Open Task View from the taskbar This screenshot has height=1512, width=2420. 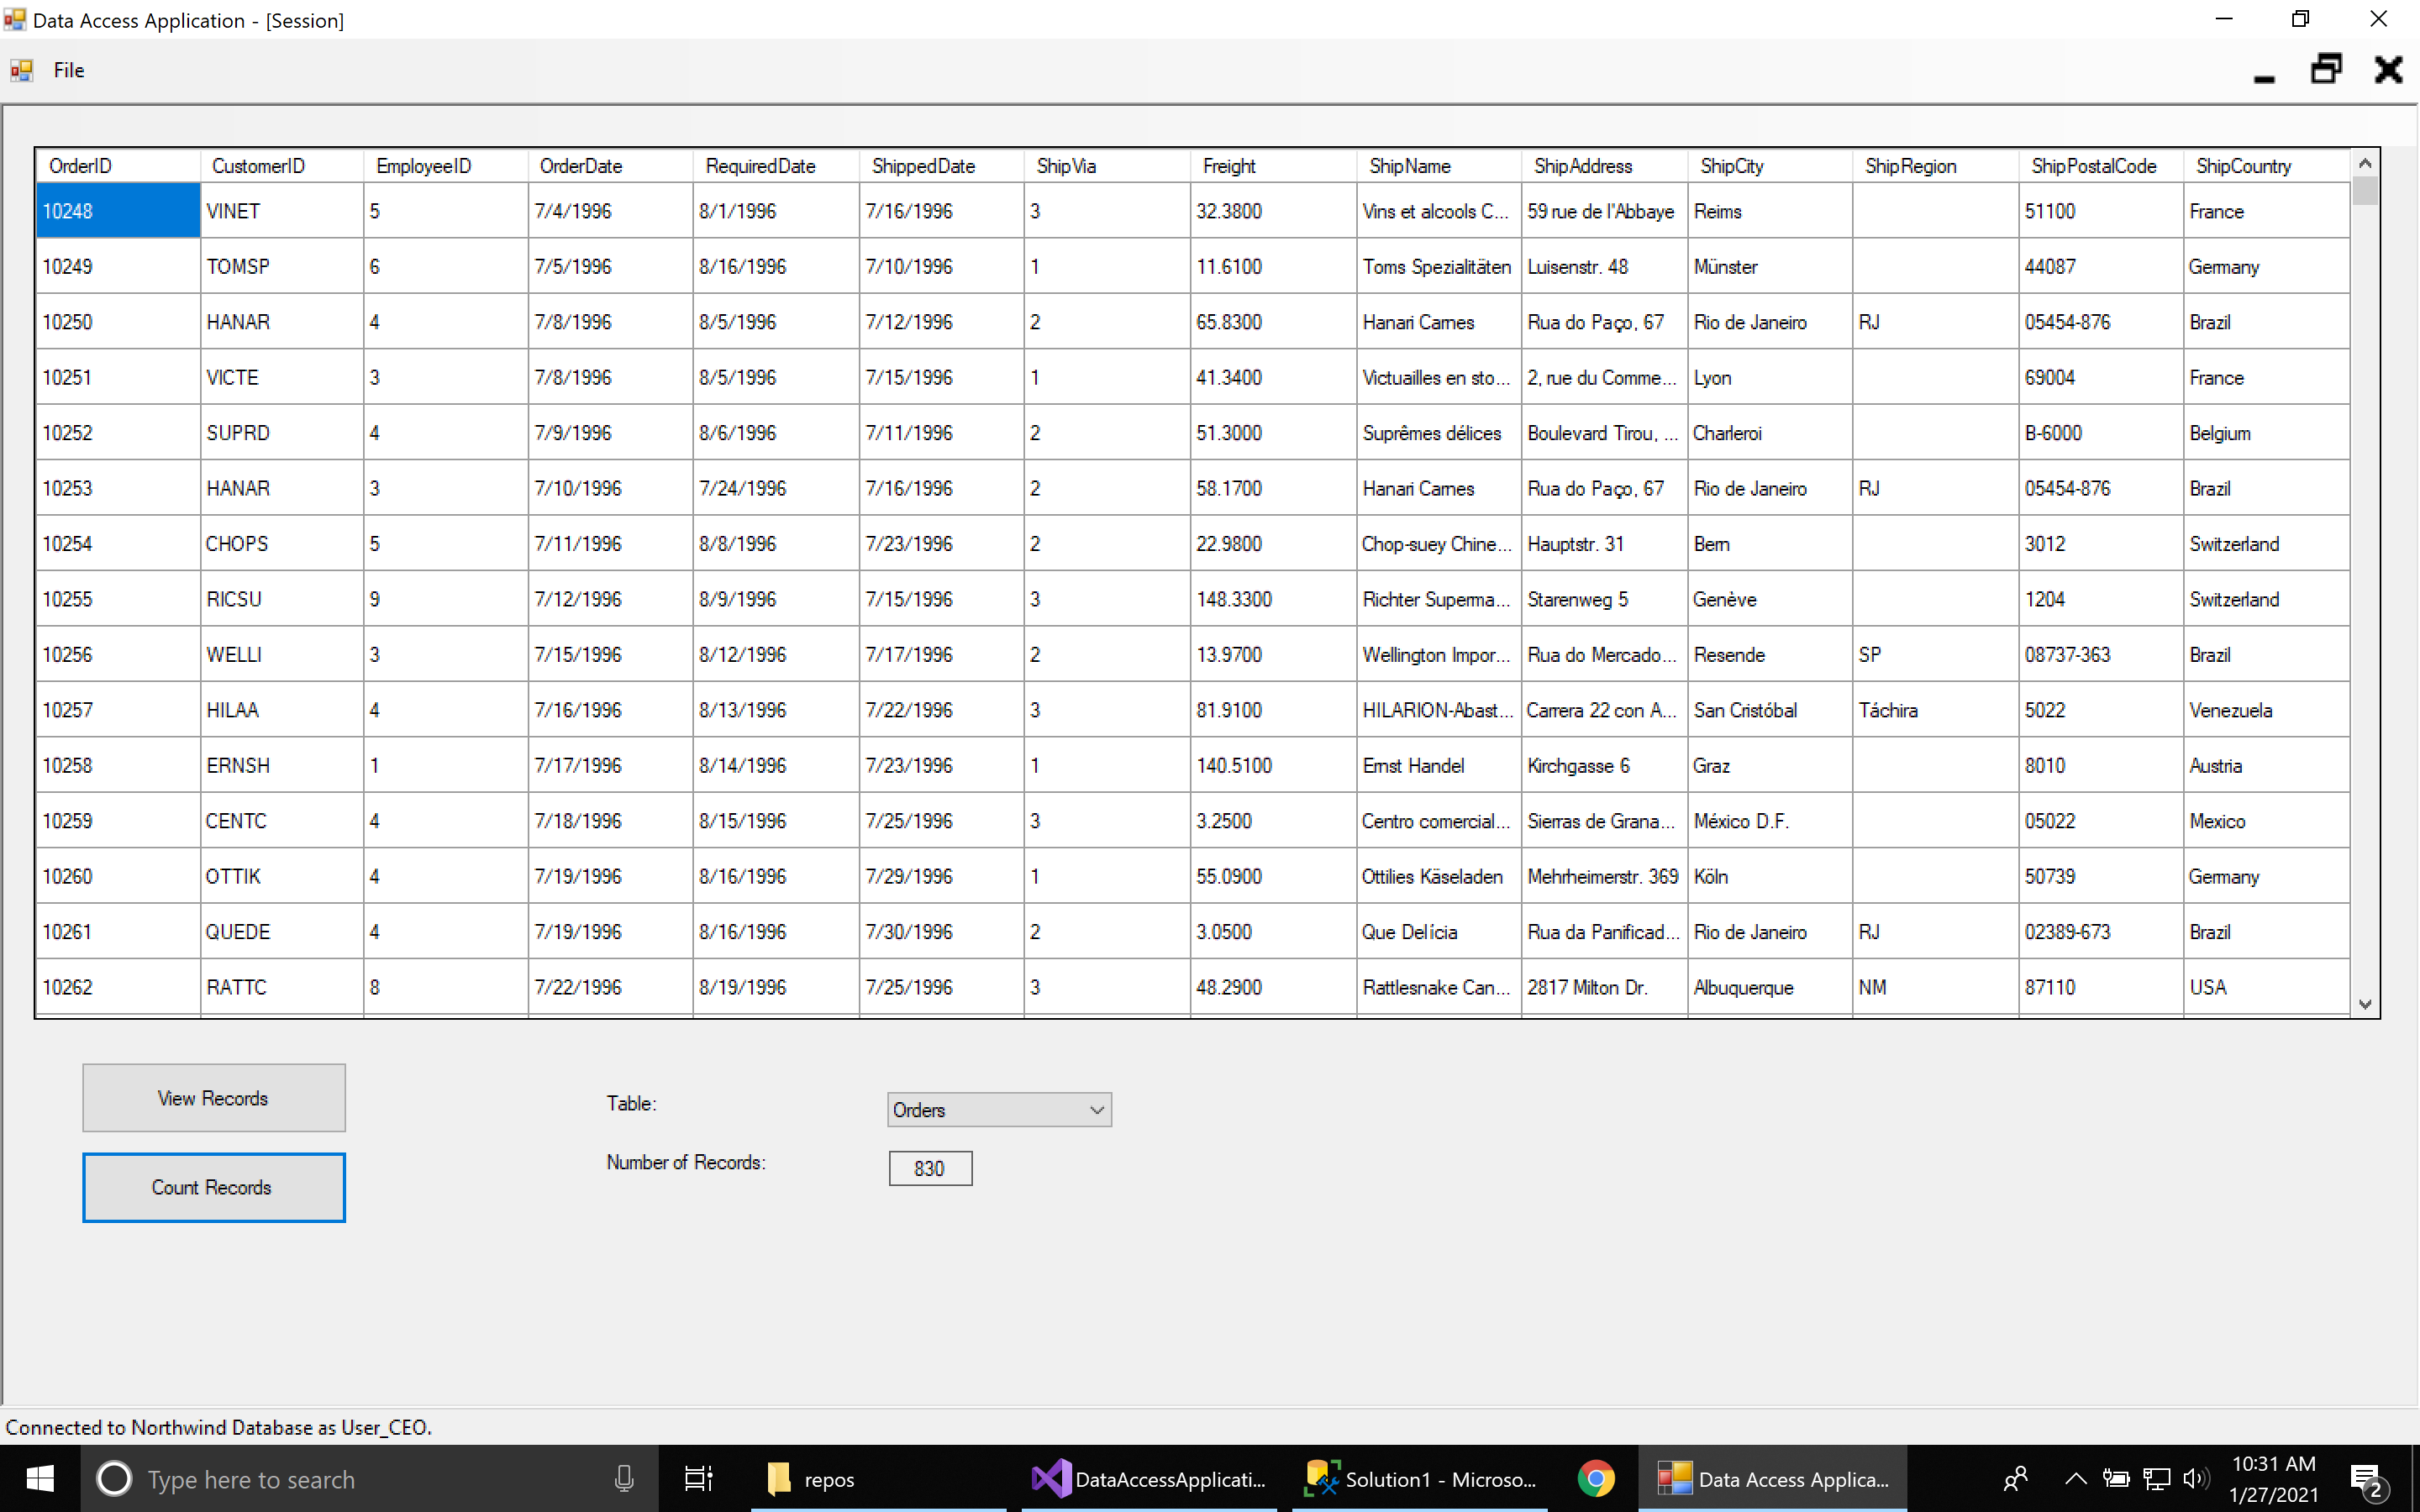[x=698, y=1478]
